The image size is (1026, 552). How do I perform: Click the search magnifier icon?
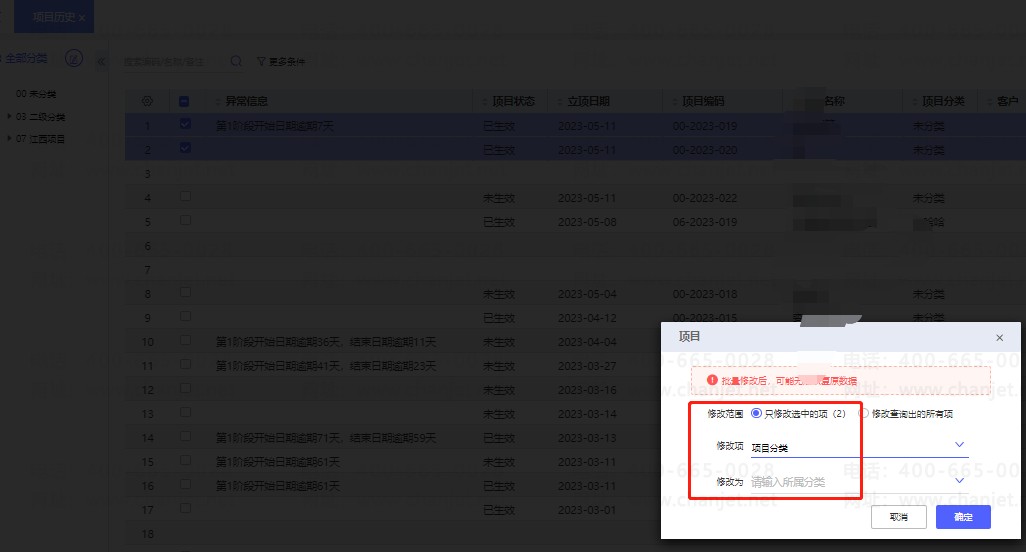point(236,61)
